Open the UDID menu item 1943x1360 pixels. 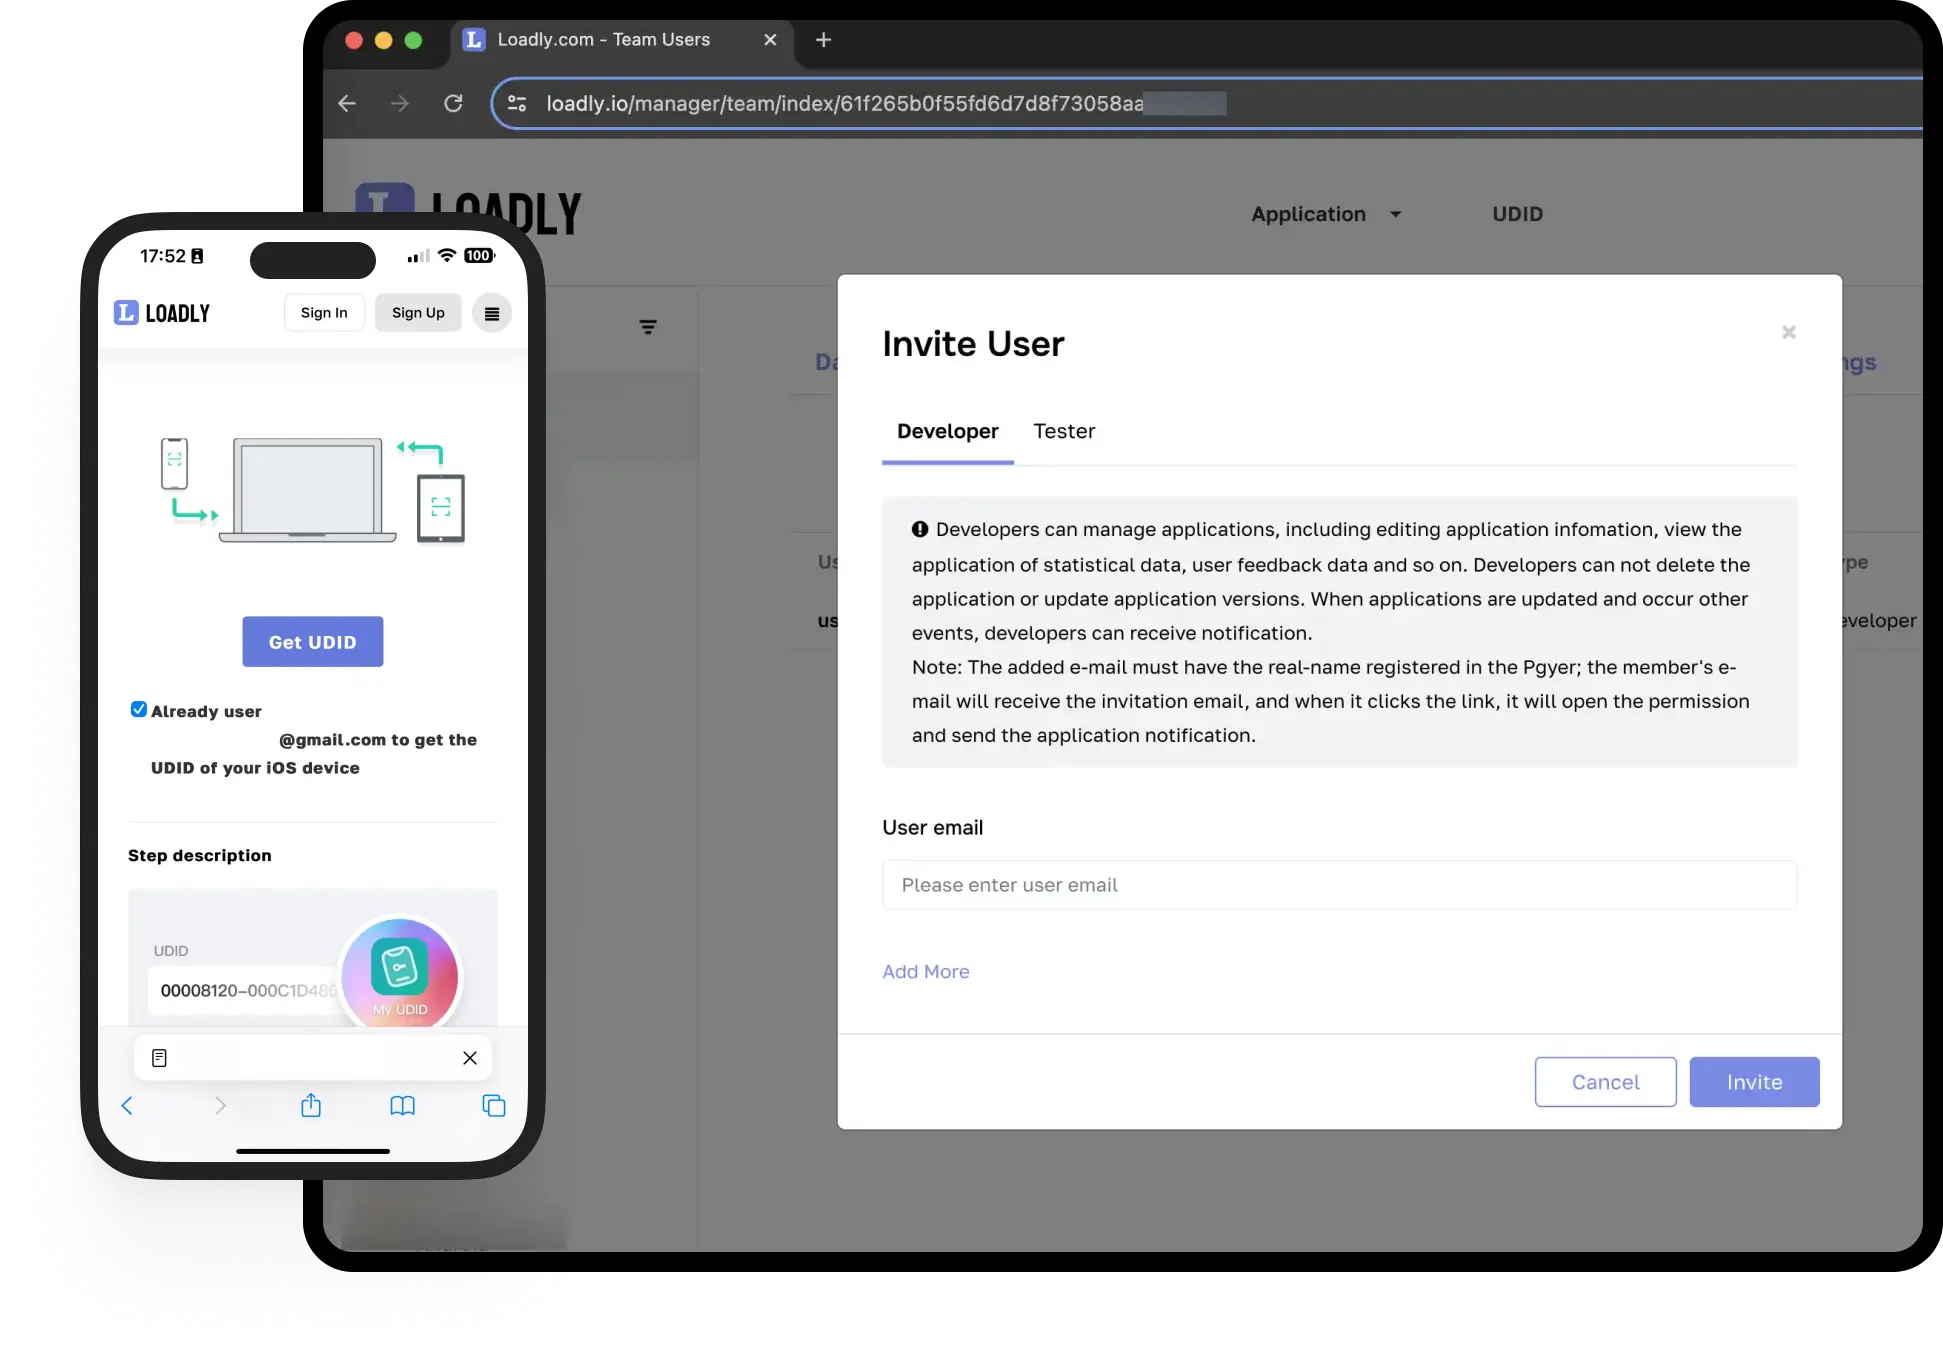tap(1517, 214)
